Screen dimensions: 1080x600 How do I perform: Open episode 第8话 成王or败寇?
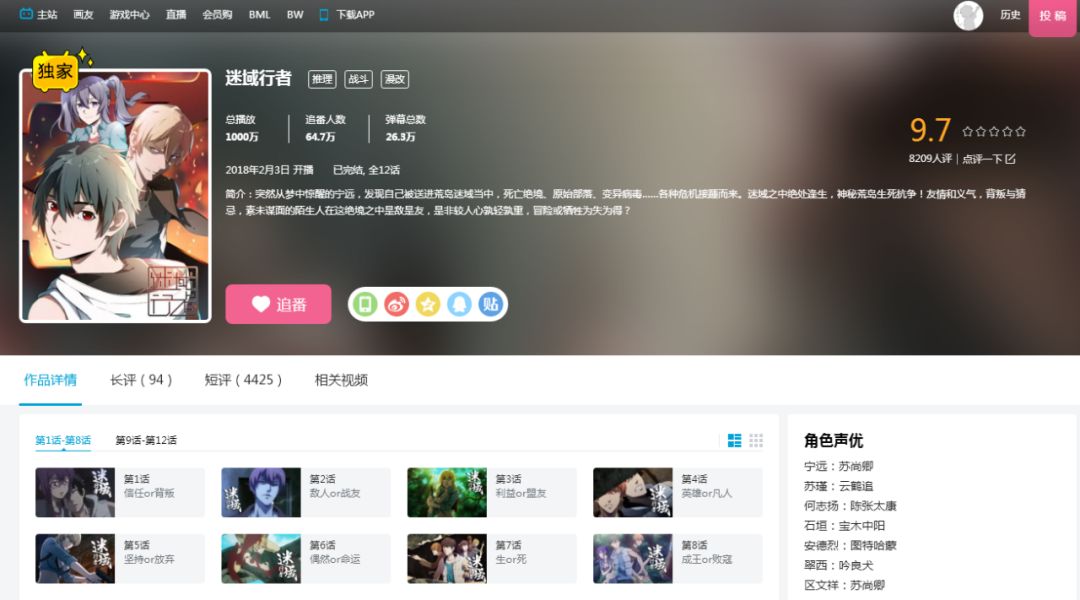point(678,559)
